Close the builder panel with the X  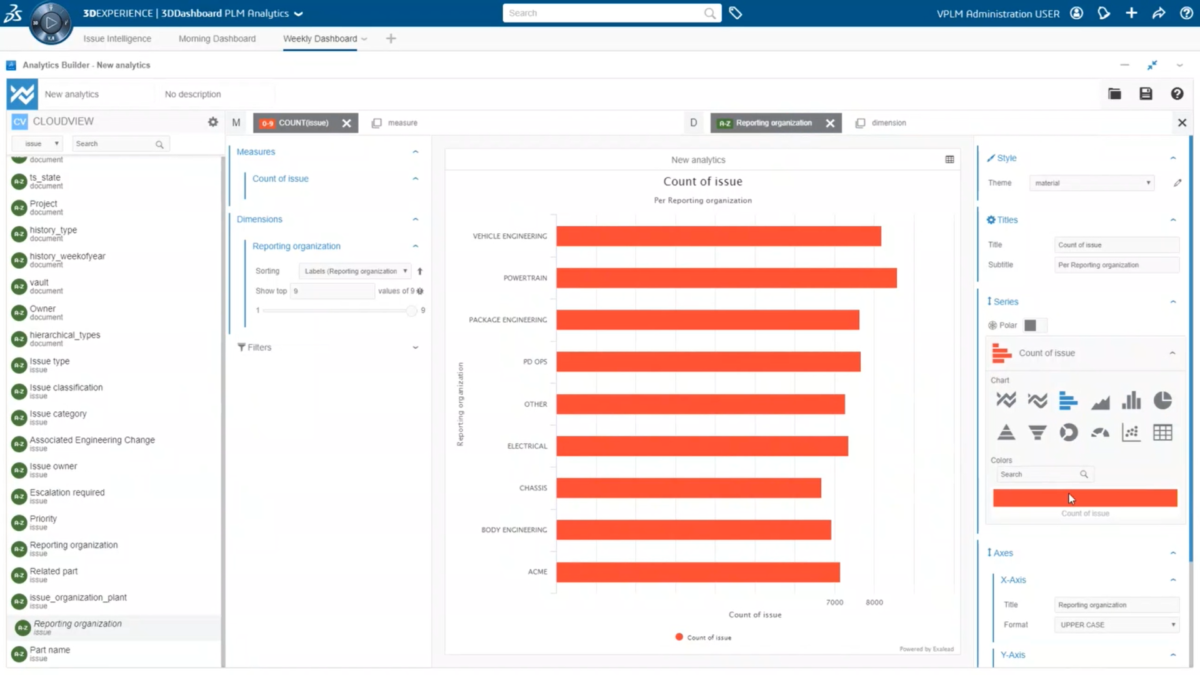point(1182,123)
